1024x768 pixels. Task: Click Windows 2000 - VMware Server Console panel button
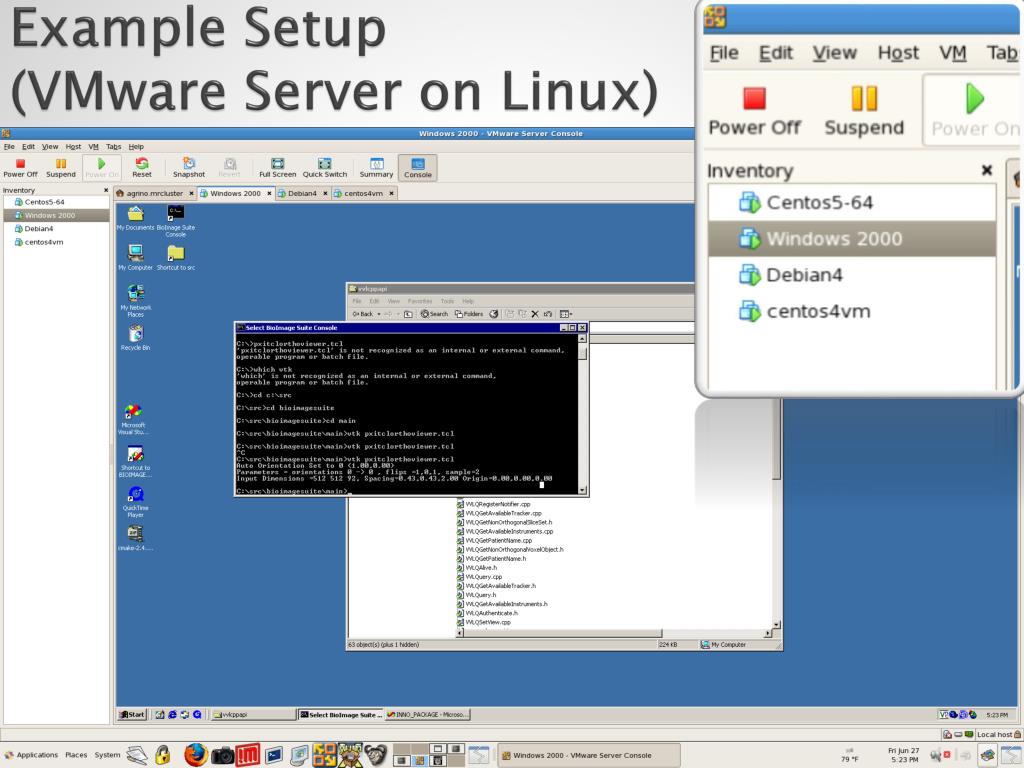coord(589,756)
